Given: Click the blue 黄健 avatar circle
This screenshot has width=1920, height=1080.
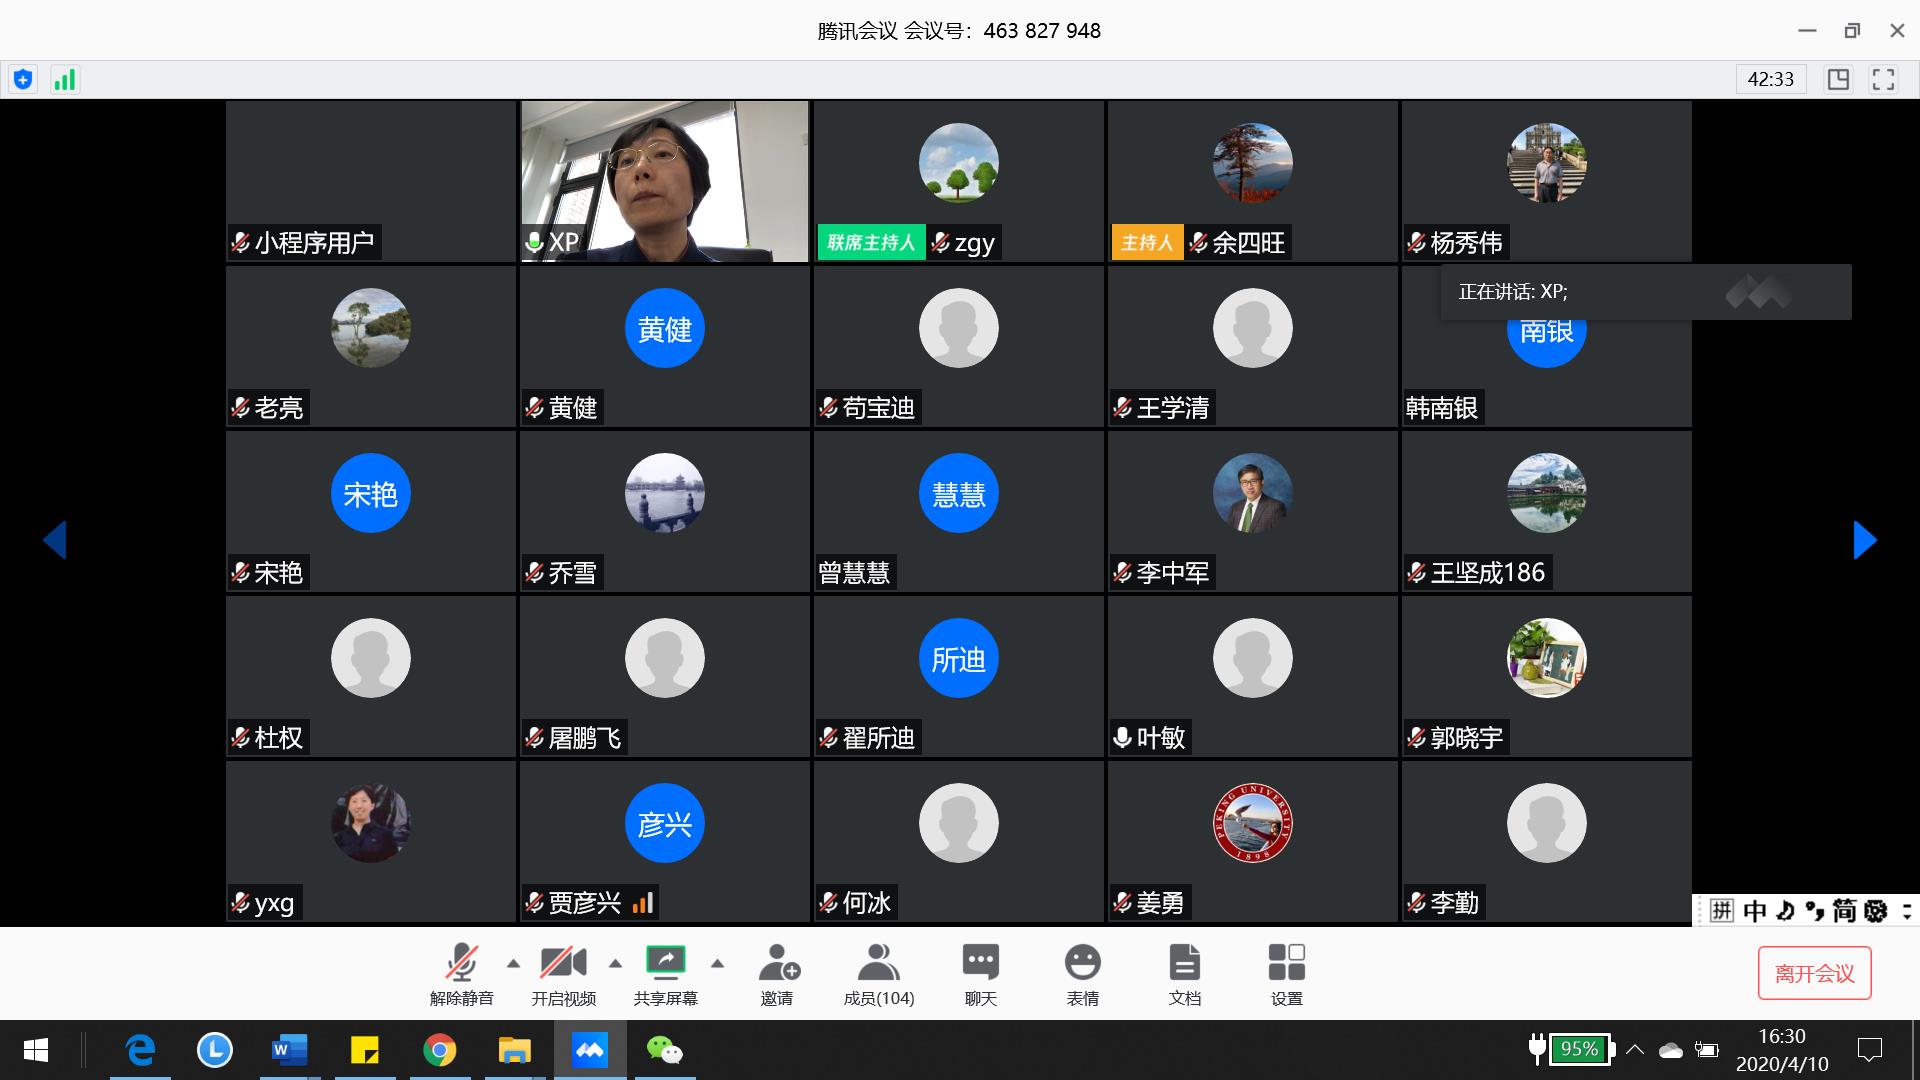Looking at the screenshot, I should tap(664, 328).
